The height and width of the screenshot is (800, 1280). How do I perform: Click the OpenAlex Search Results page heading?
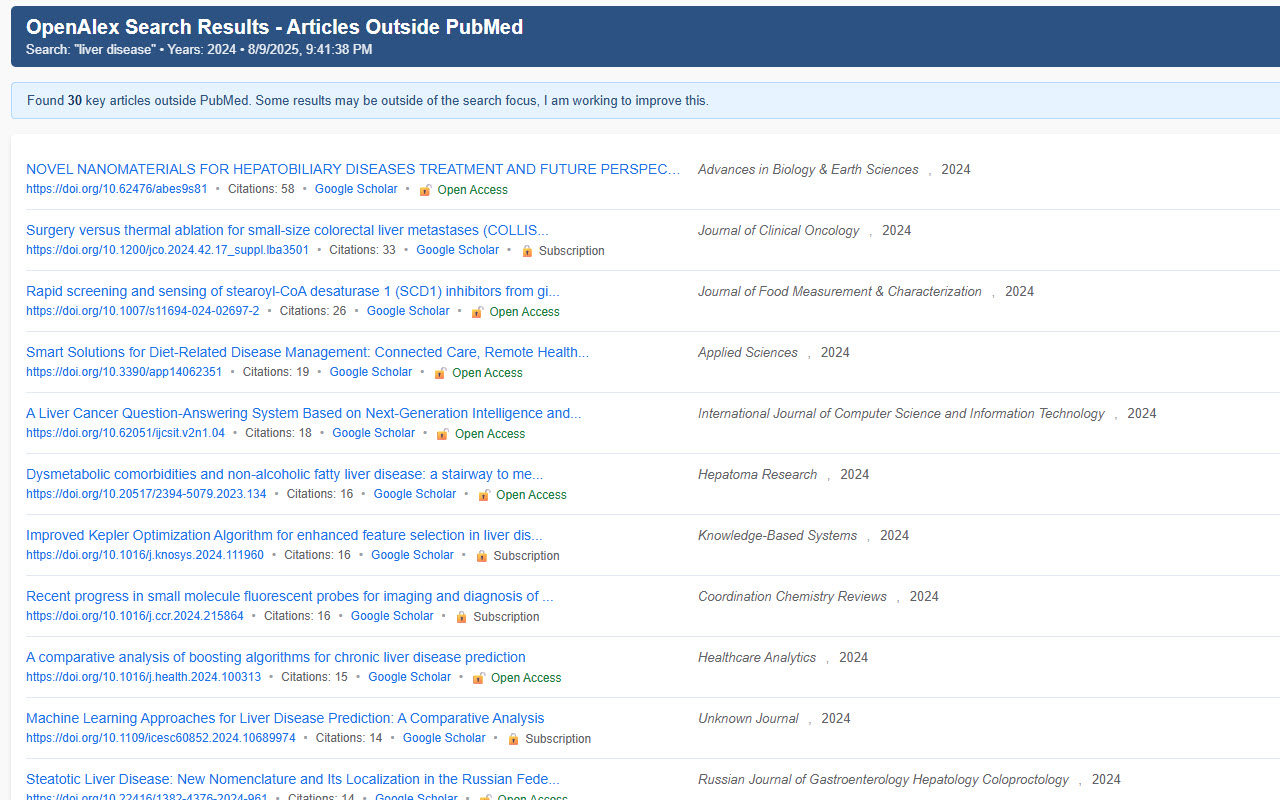tap(275, 27)
